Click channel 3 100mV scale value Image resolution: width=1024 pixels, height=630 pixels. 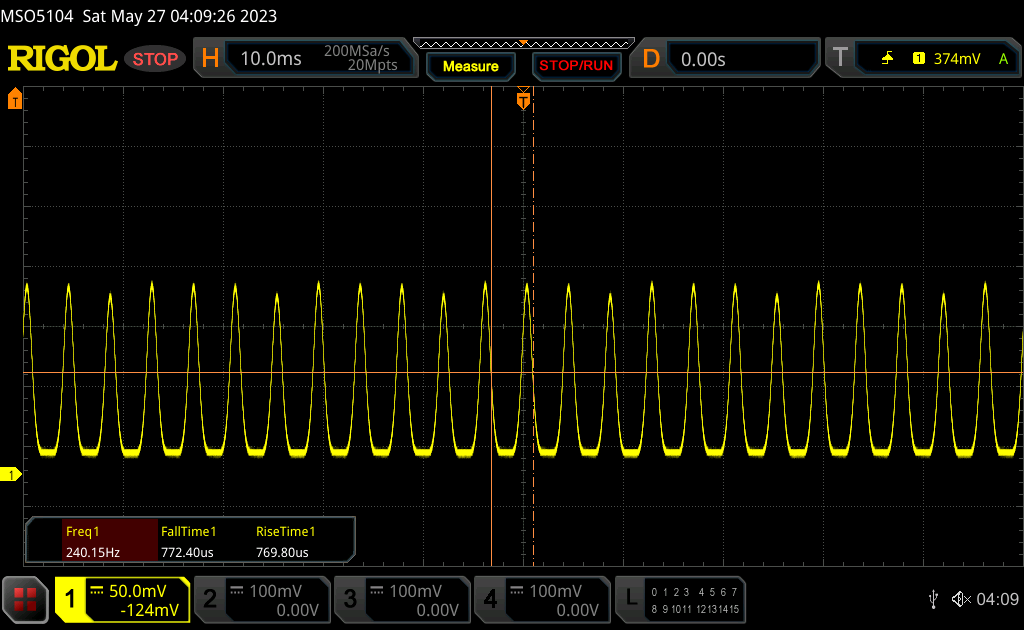click(416, 591)
